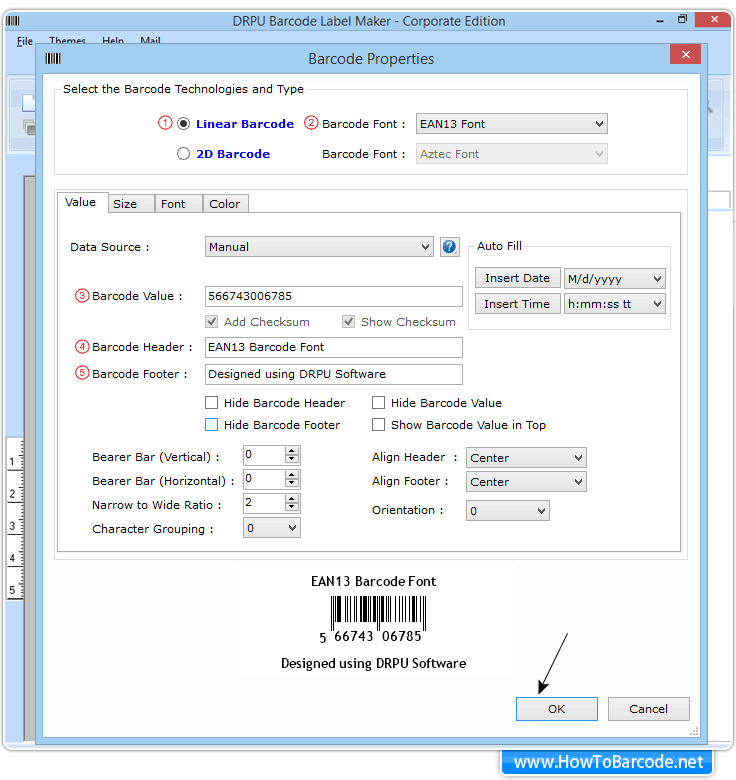Viewport: 736px width, 780px height.
Task: Click the Insert Time button
Action: tap(518, 304)
